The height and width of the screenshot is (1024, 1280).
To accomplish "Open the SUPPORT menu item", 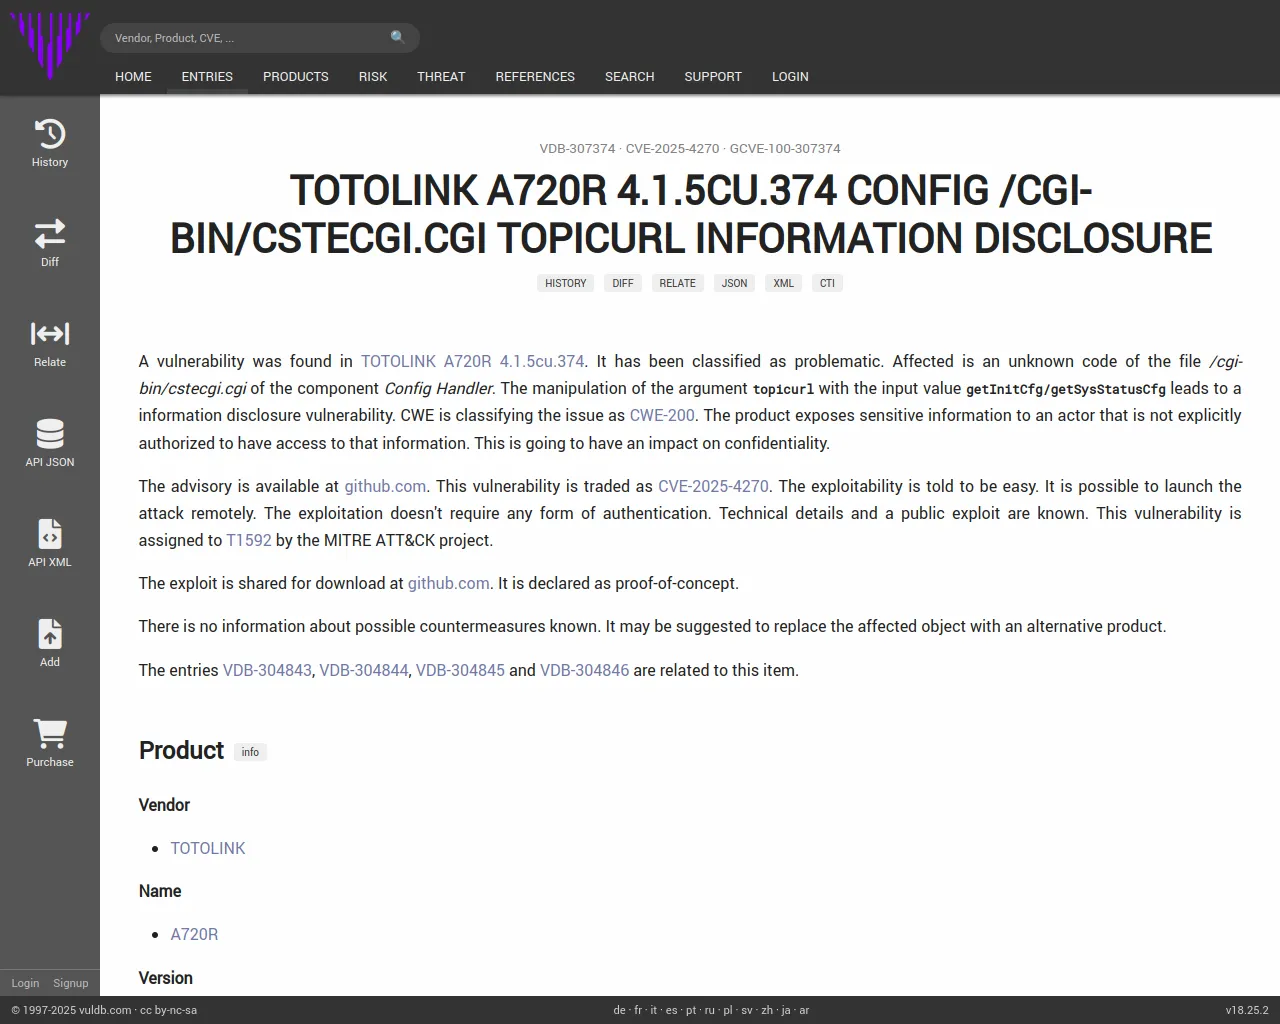I will (x=713, y=77).
